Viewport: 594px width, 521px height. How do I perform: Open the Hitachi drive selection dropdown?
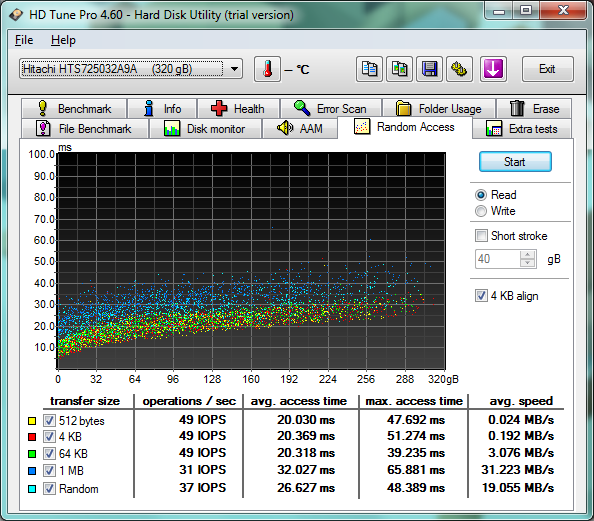[131, 69]
